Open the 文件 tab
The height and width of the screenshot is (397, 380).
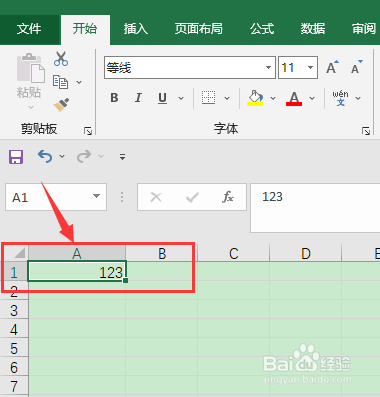pos(29,29)
